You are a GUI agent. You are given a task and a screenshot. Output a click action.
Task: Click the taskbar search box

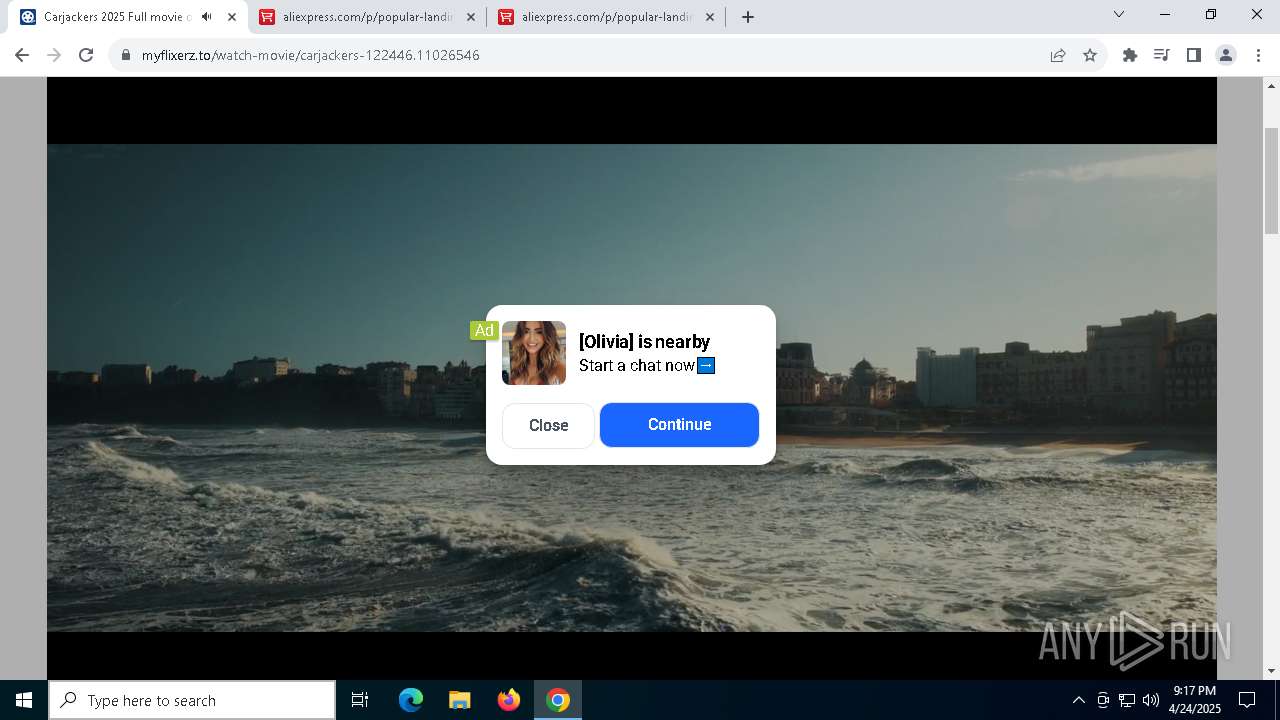click(192, 700)
